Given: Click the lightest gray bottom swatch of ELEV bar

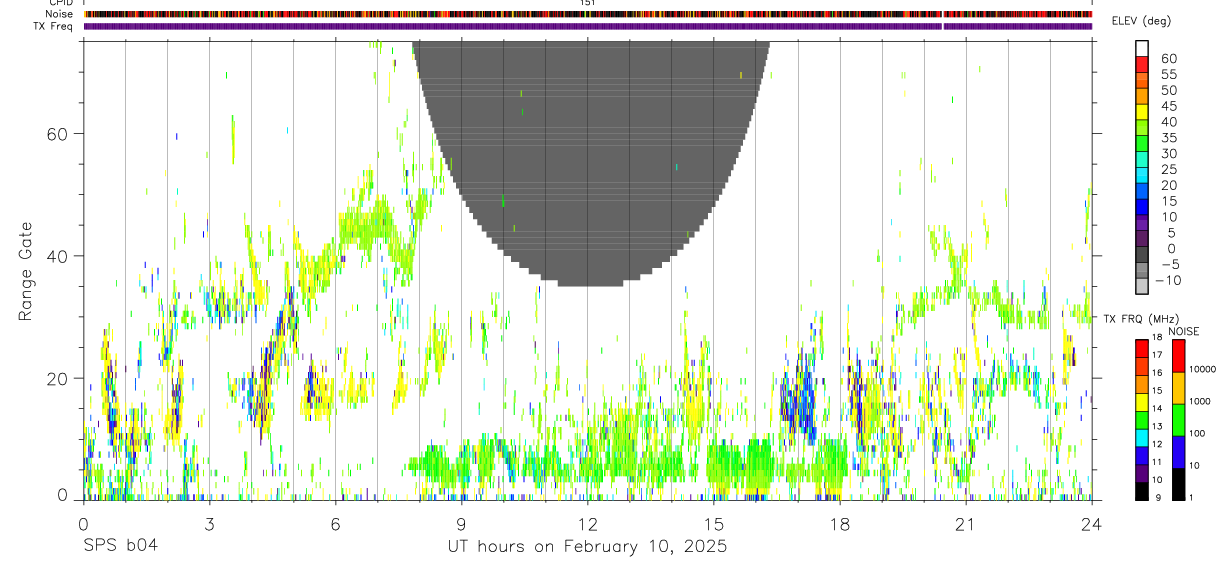Looking at the screenshot, I should 1141,284.
